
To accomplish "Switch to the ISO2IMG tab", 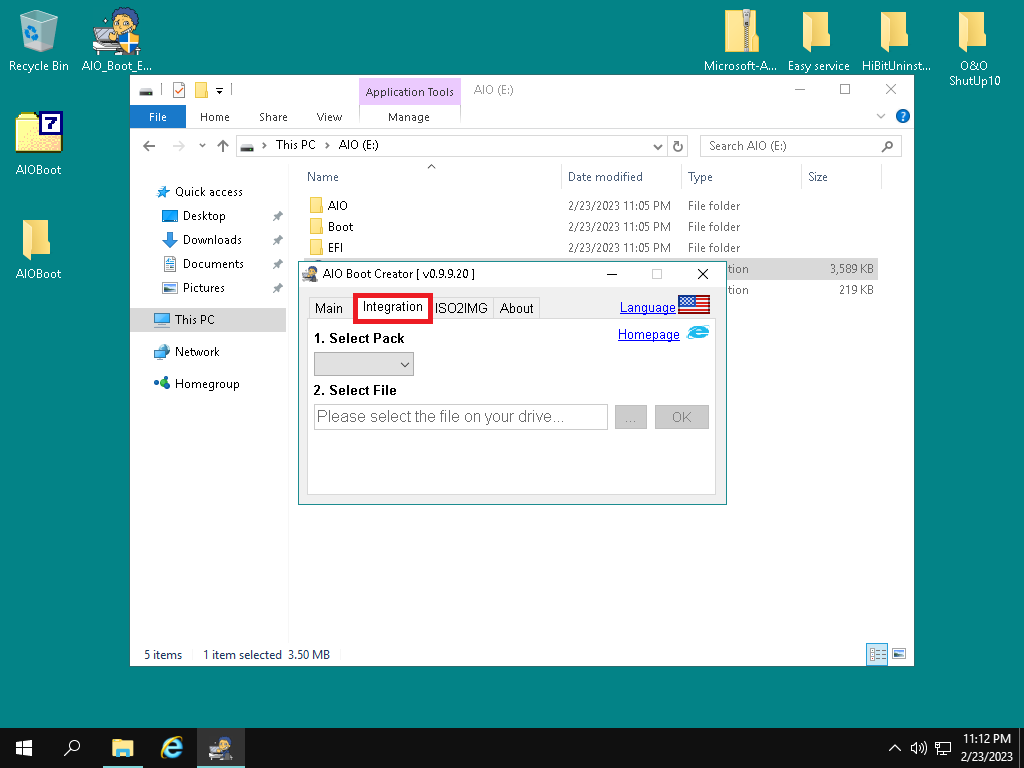I will [461, 308].
